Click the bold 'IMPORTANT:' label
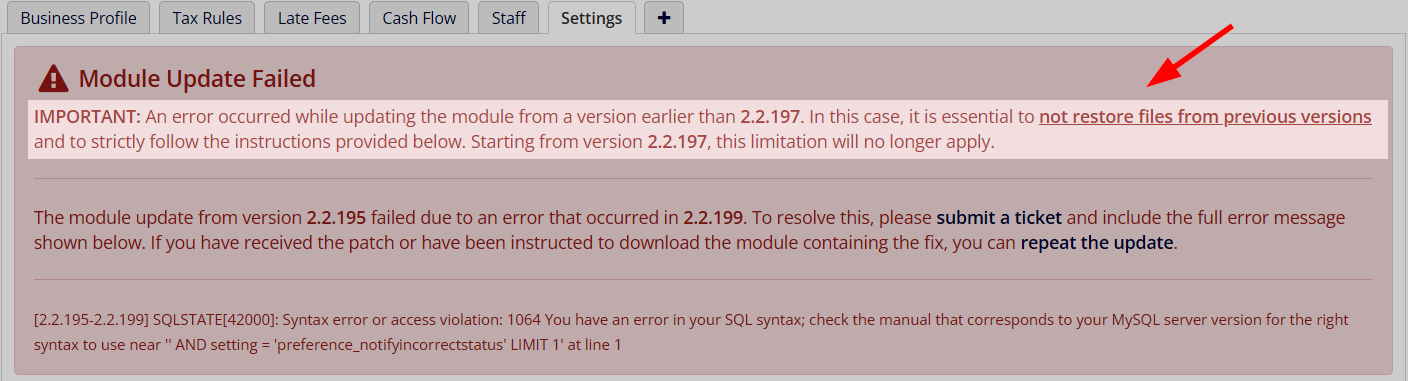The image size is (1408, 381). click(87, 117)
